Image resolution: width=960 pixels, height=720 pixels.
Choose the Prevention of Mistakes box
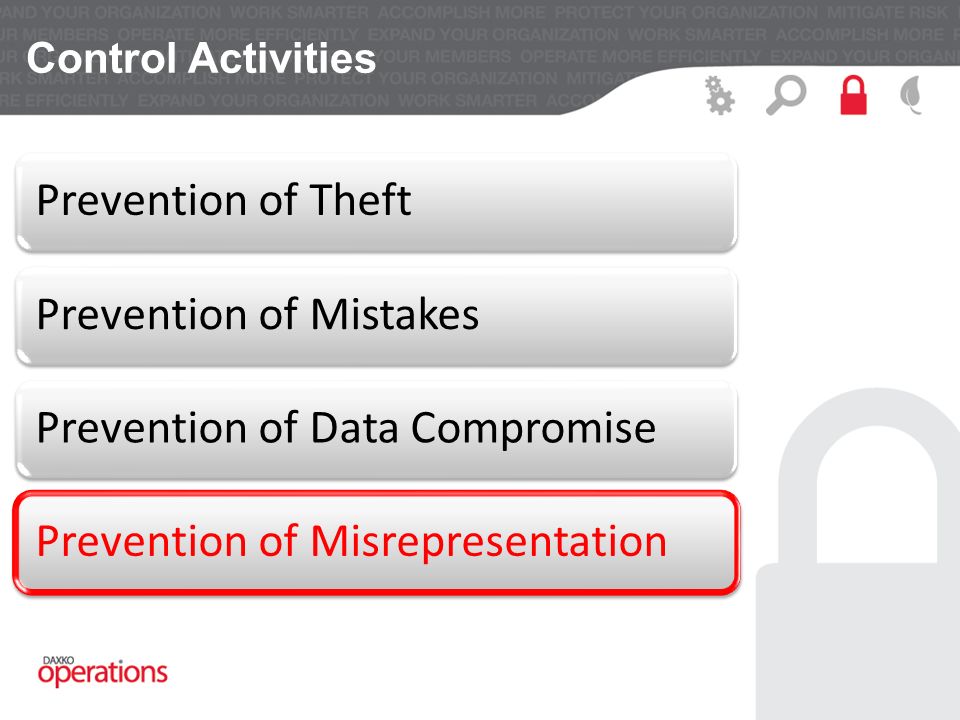point(376,317)
